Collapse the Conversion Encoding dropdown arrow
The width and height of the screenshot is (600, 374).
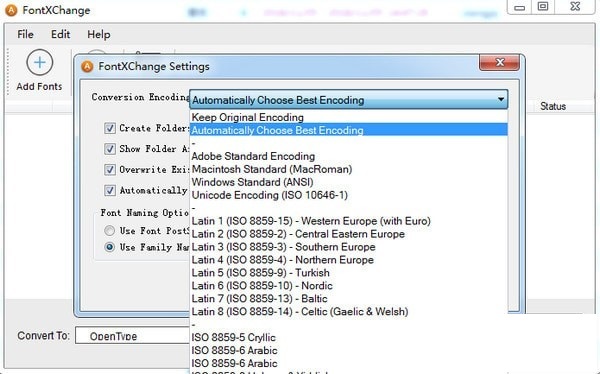pos(501,100)
